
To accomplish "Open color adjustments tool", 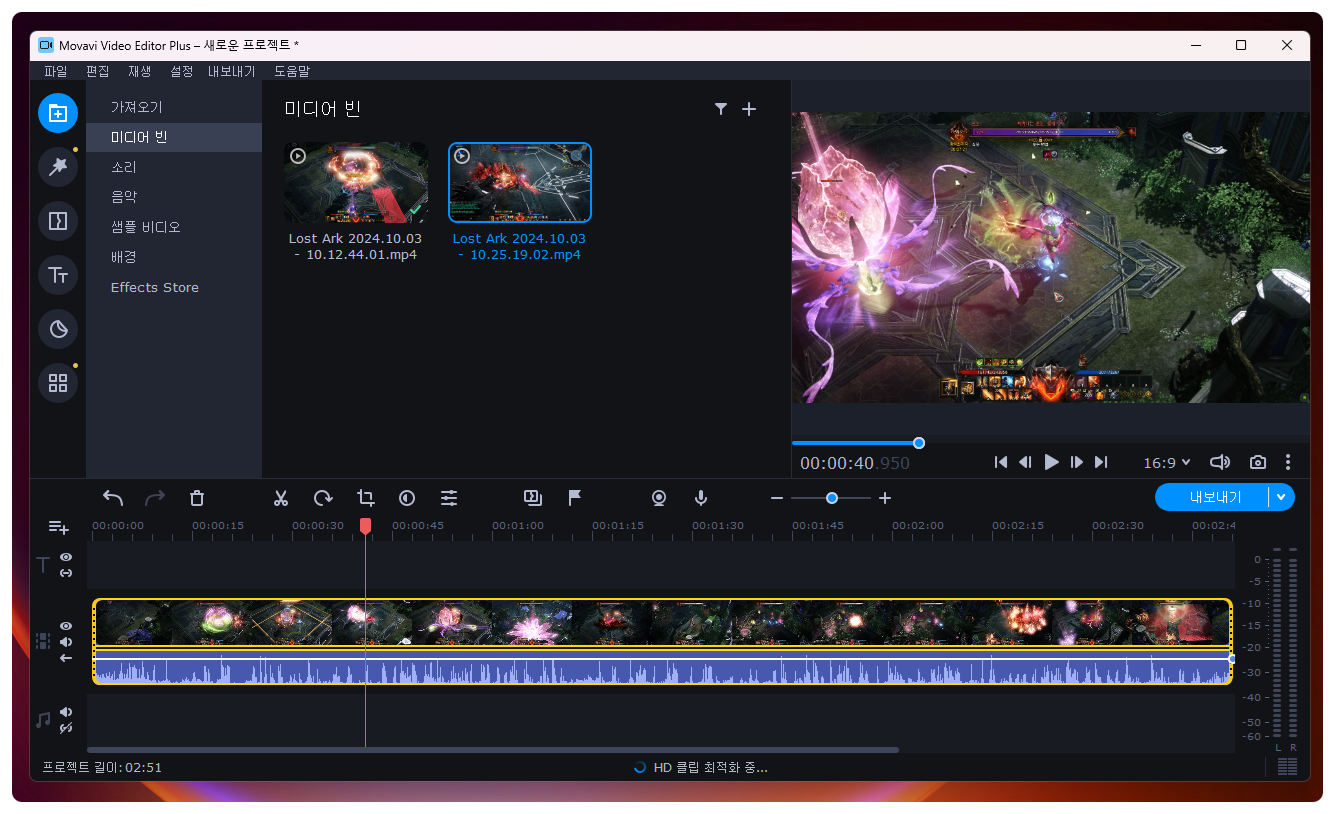I will tap(407, 497).
